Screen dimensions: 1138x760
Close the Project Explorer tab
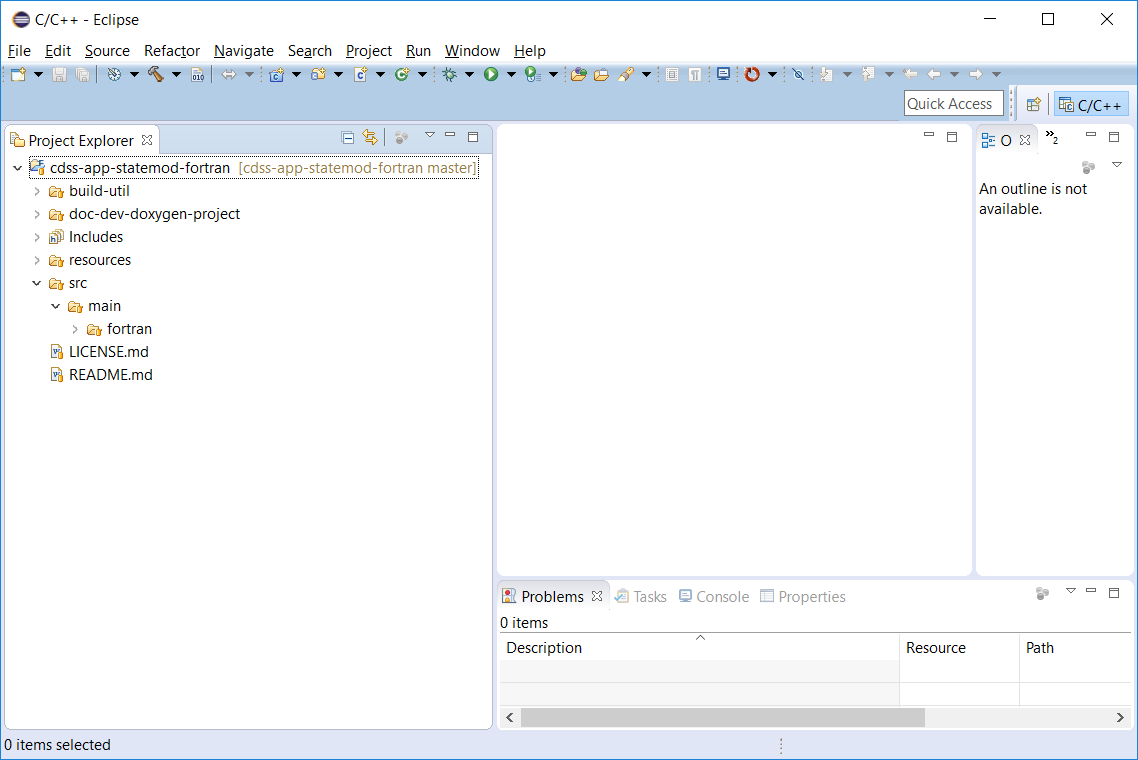(147, 139)
